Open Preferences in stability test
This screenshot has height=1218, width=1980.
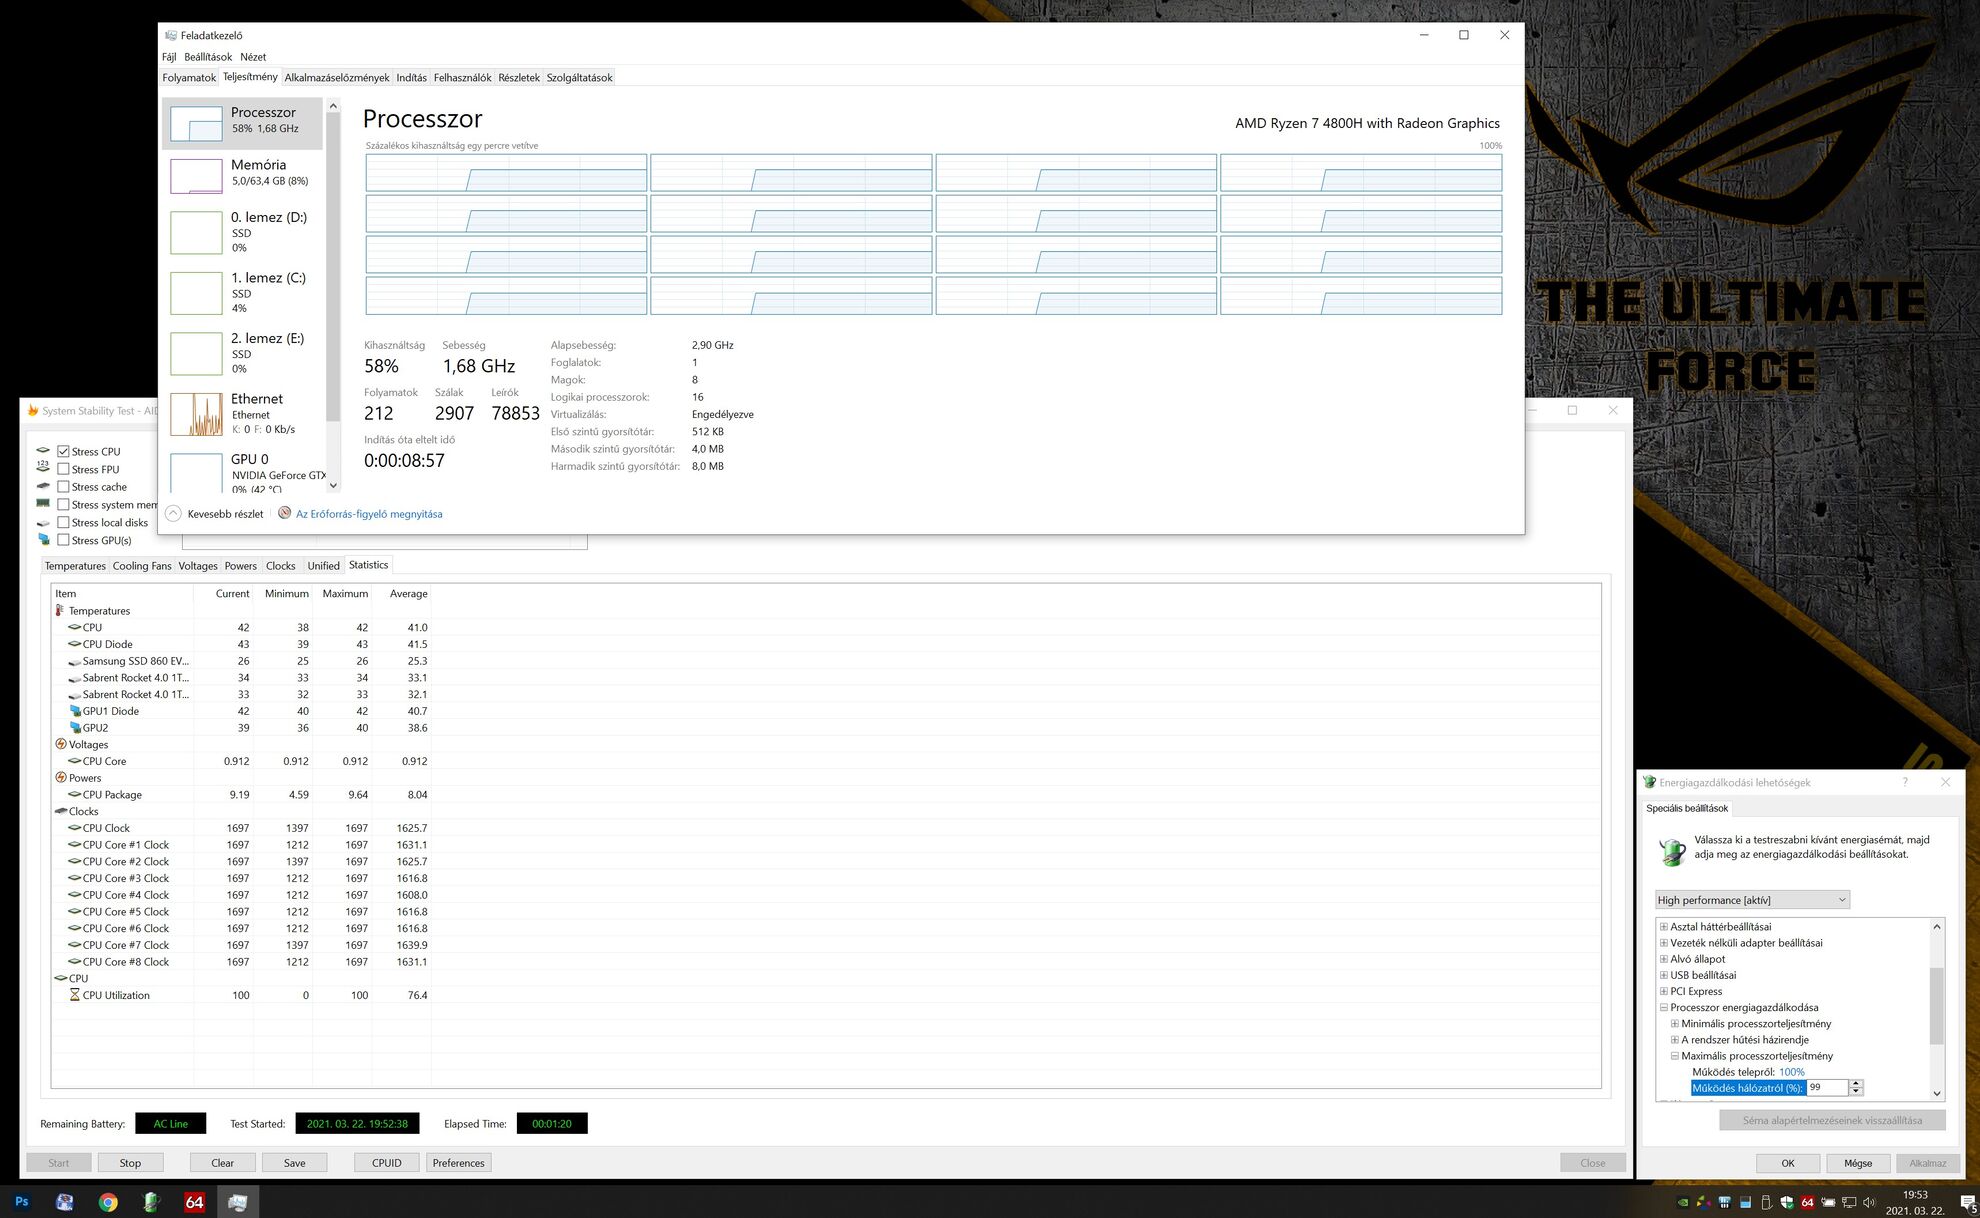[x=459, y=1163]
